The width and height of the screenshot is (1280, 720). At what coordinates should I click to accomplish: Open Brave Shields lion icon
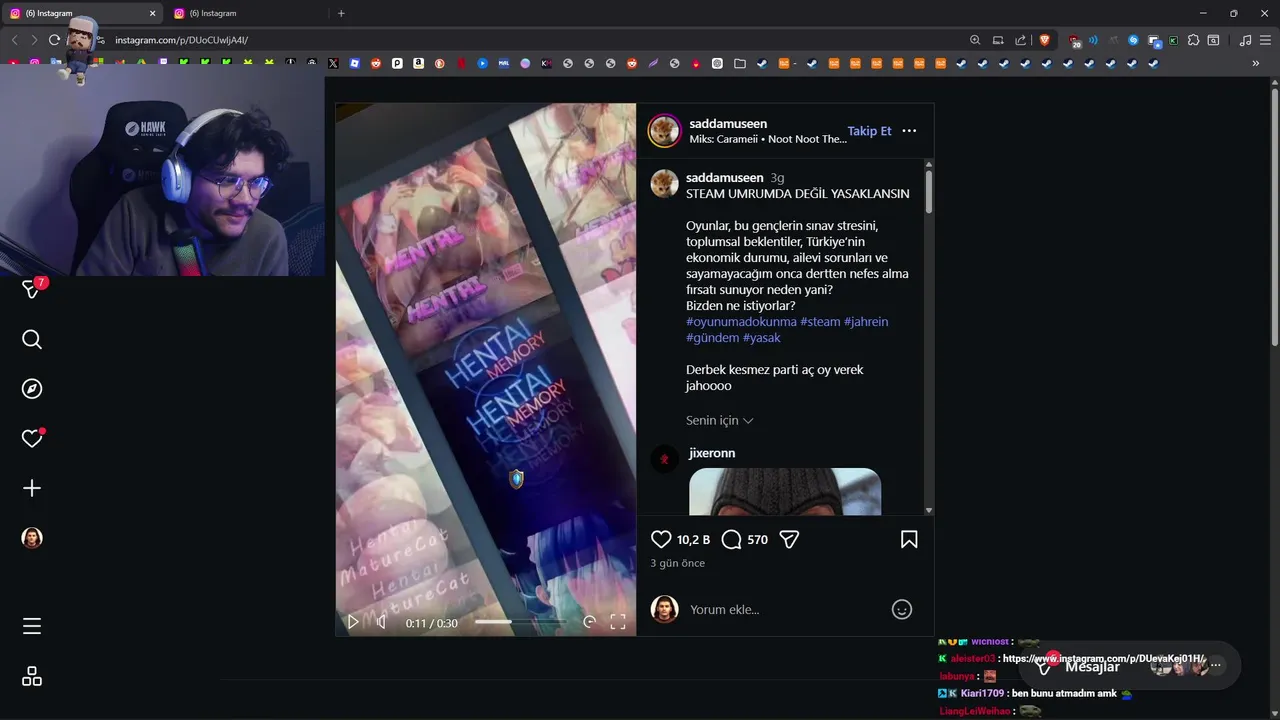(x=1045, y=40)
